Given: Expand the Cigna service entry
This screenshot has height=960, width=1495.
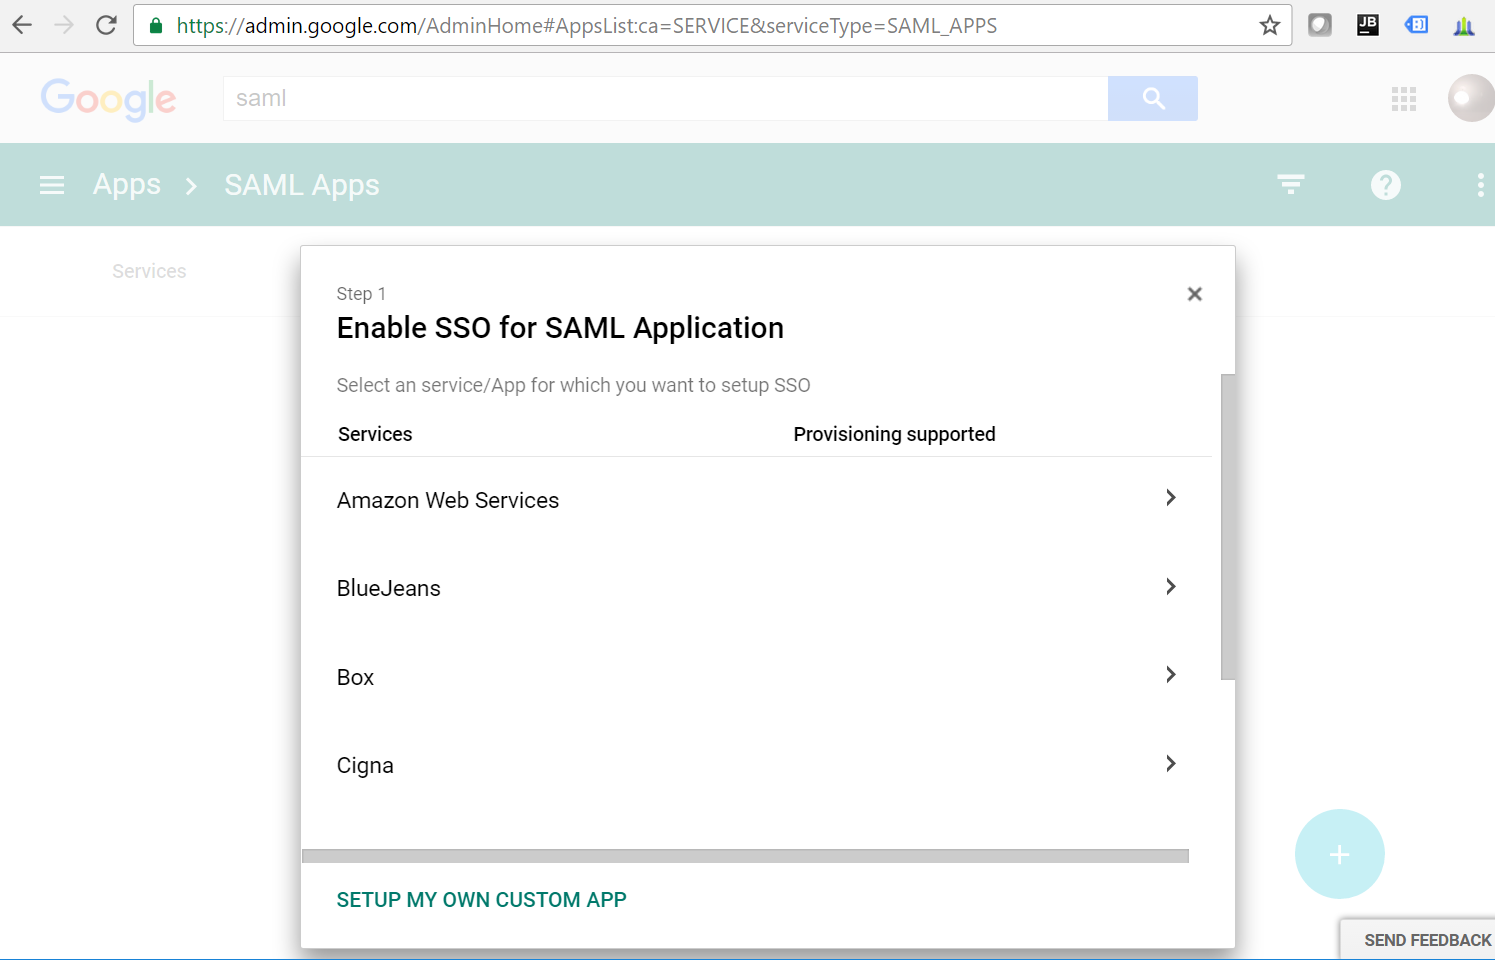Looking at the screenshot, I should 1170,763.
